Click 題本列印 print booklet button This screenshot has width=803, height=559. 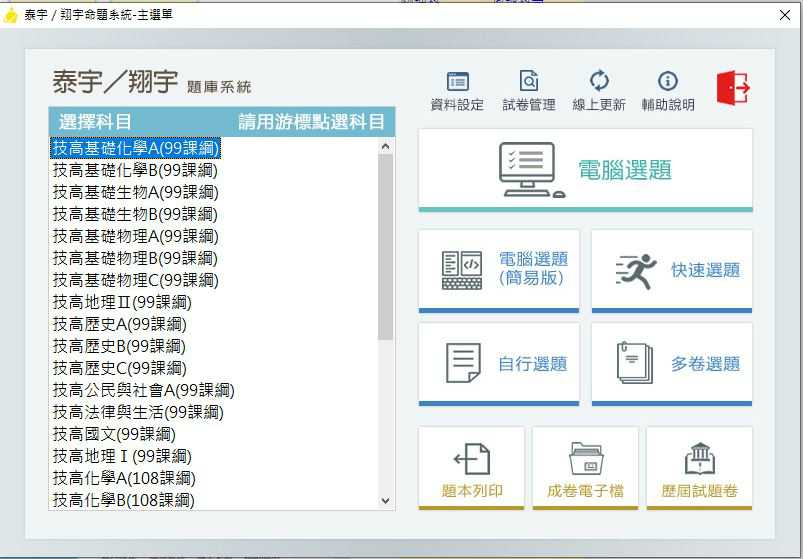(472, 468)
